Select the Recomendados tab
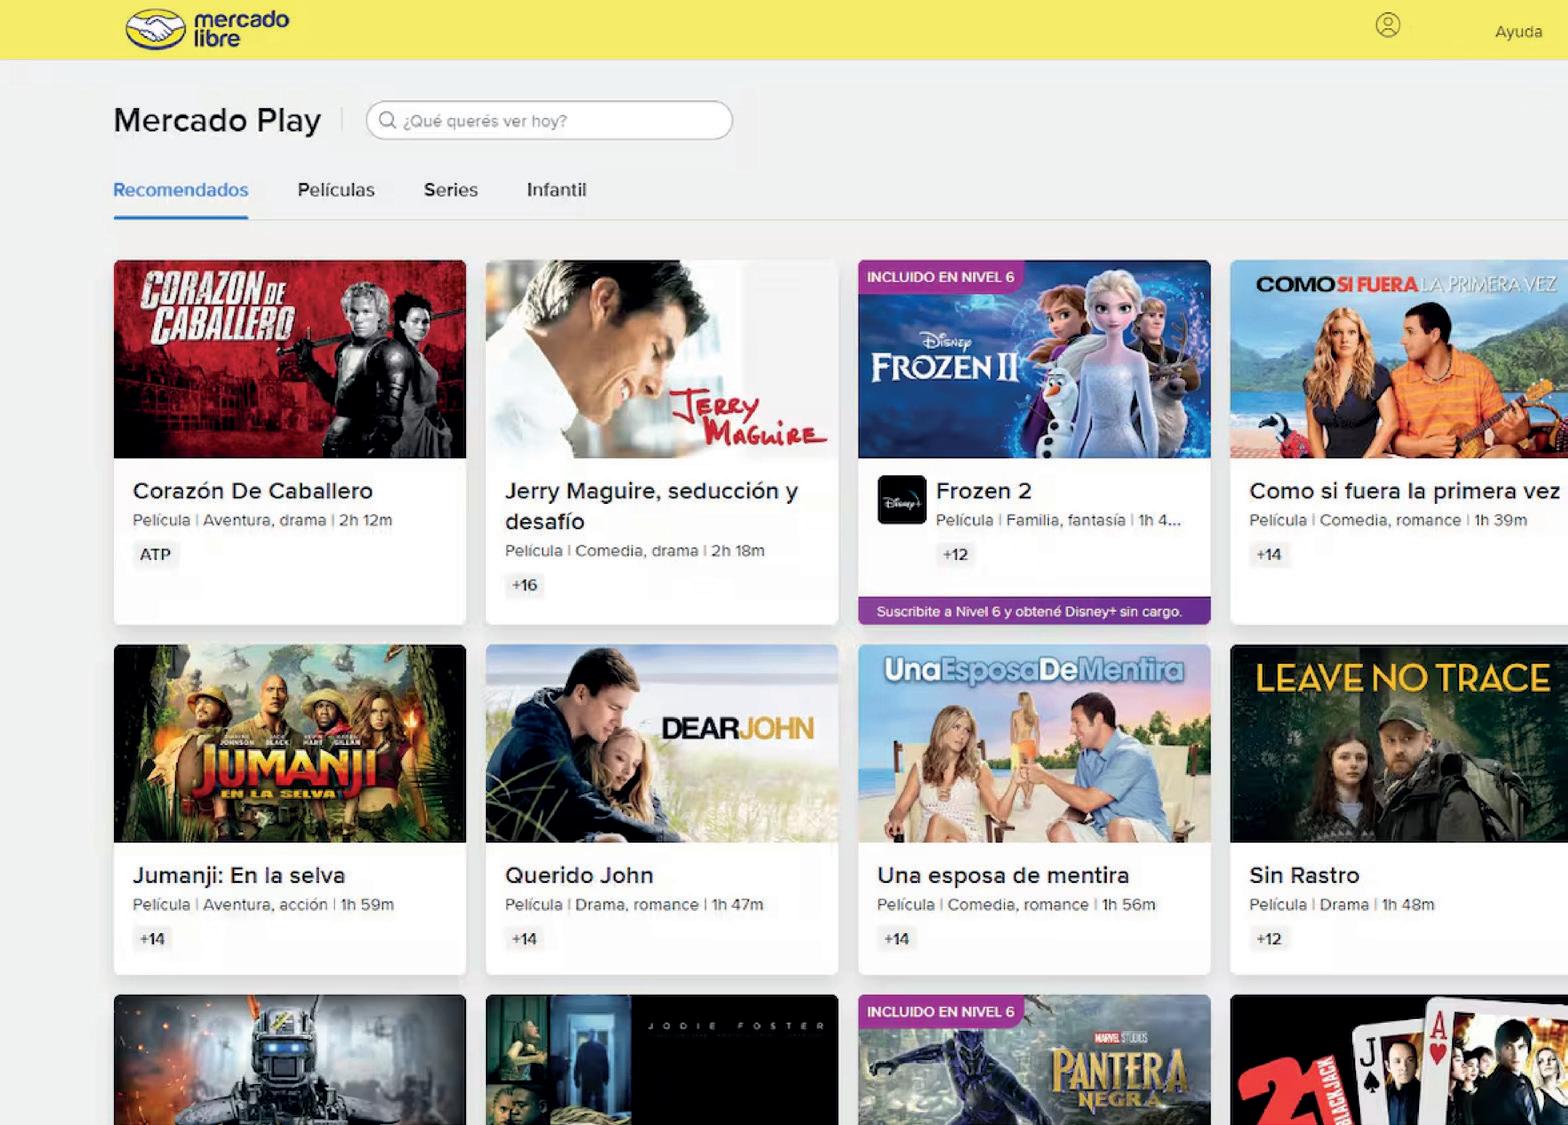This screenshot has height=1125, width=1568. click(181, 190)
